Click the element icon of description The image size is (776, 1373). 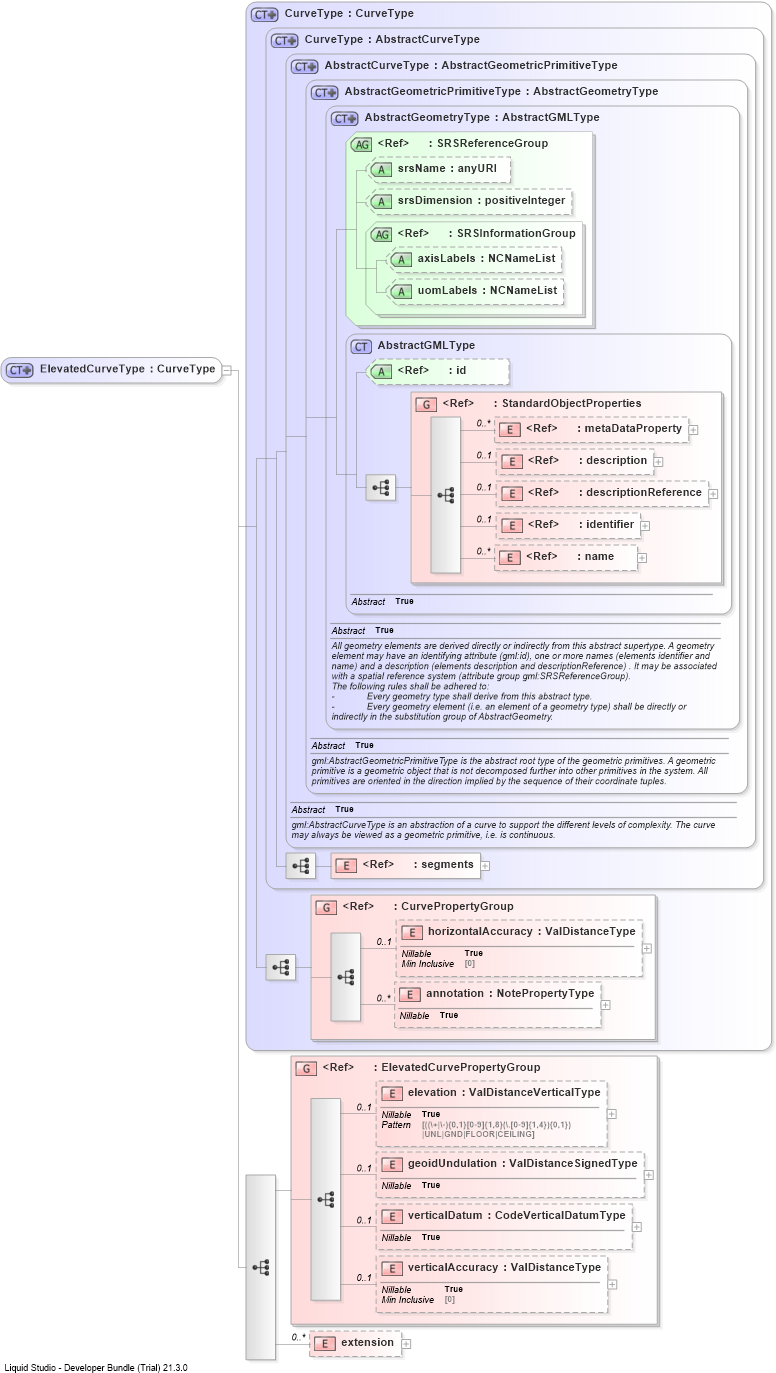coord(511,461)
